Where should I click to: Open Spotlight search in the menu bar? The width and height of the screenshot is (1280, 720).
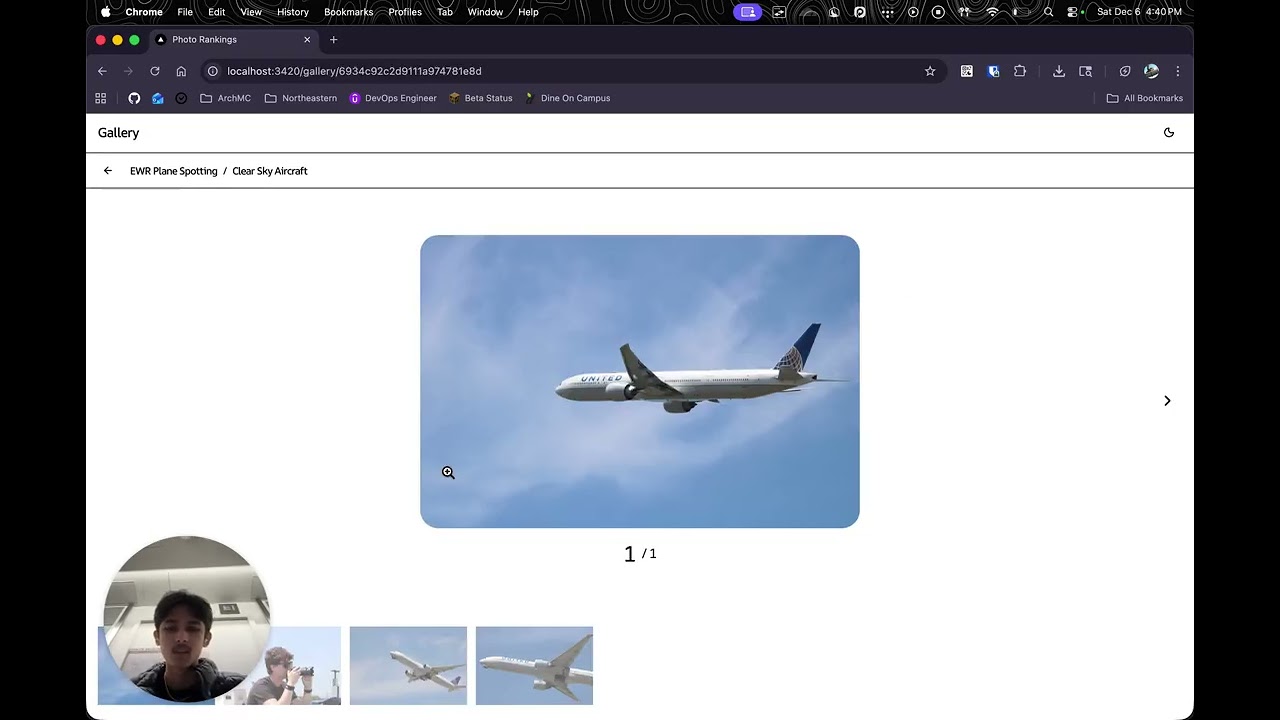pyautogui.click(x=1048, y=12)
